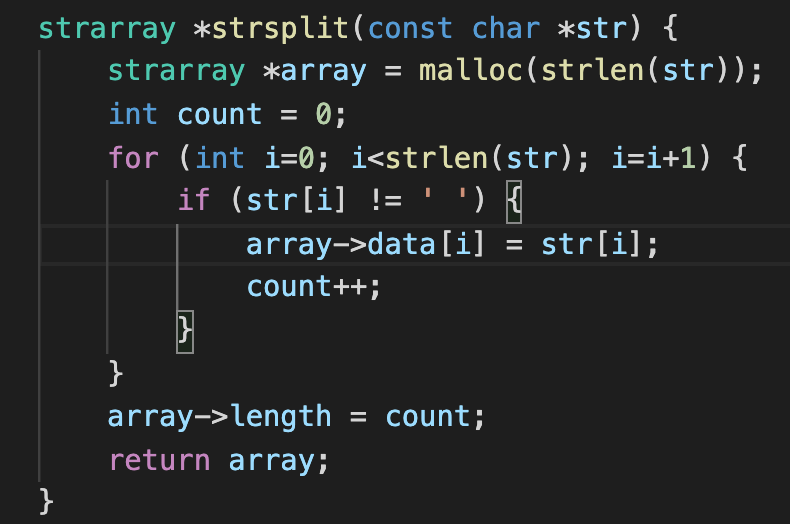
Task: Click the return keyword
Action: pyautogui.click(x=159, y=459)
